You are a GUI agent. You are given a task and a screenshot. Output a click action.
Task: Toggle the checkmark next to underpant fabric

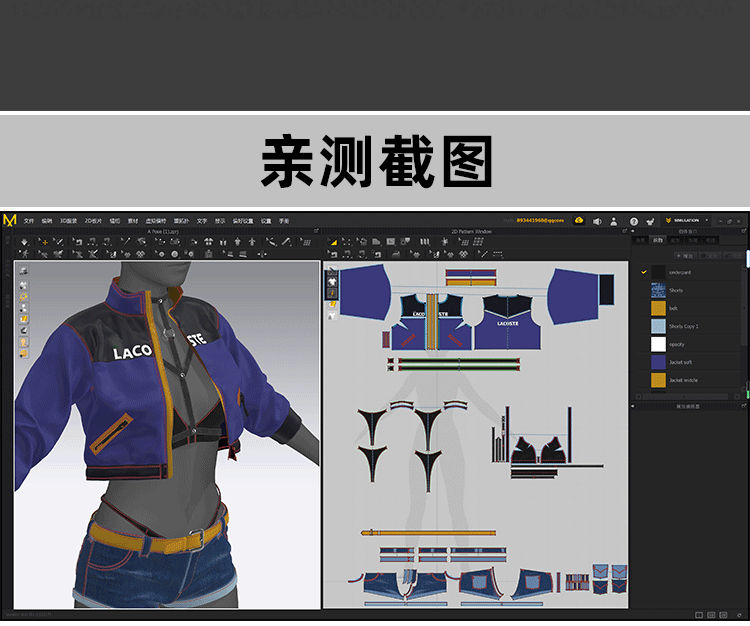[643, 272]
